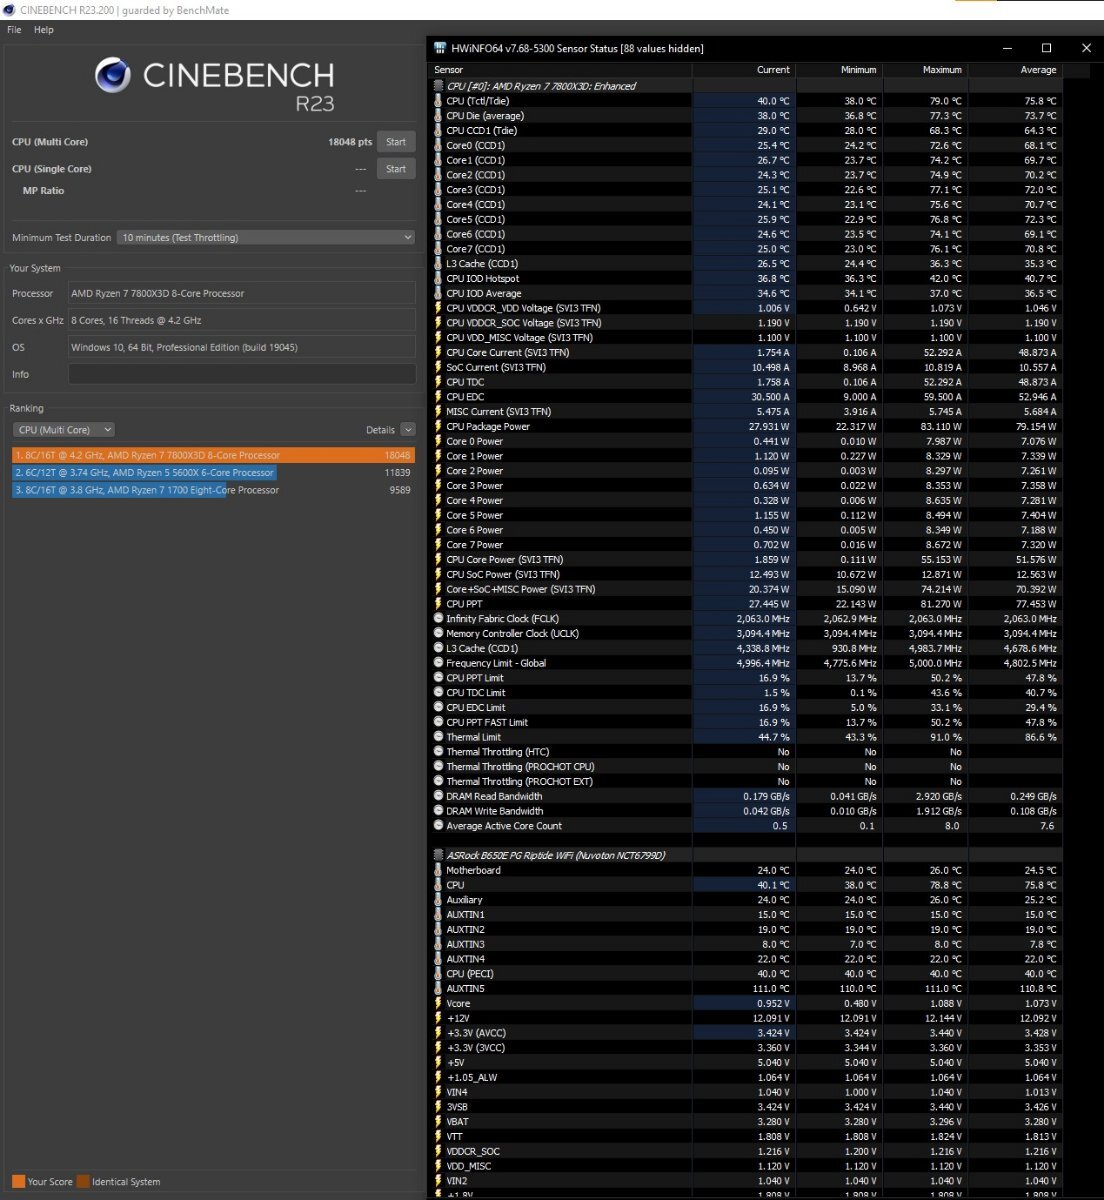Click lightning icon beside CPU Package Power

point(438,426)
